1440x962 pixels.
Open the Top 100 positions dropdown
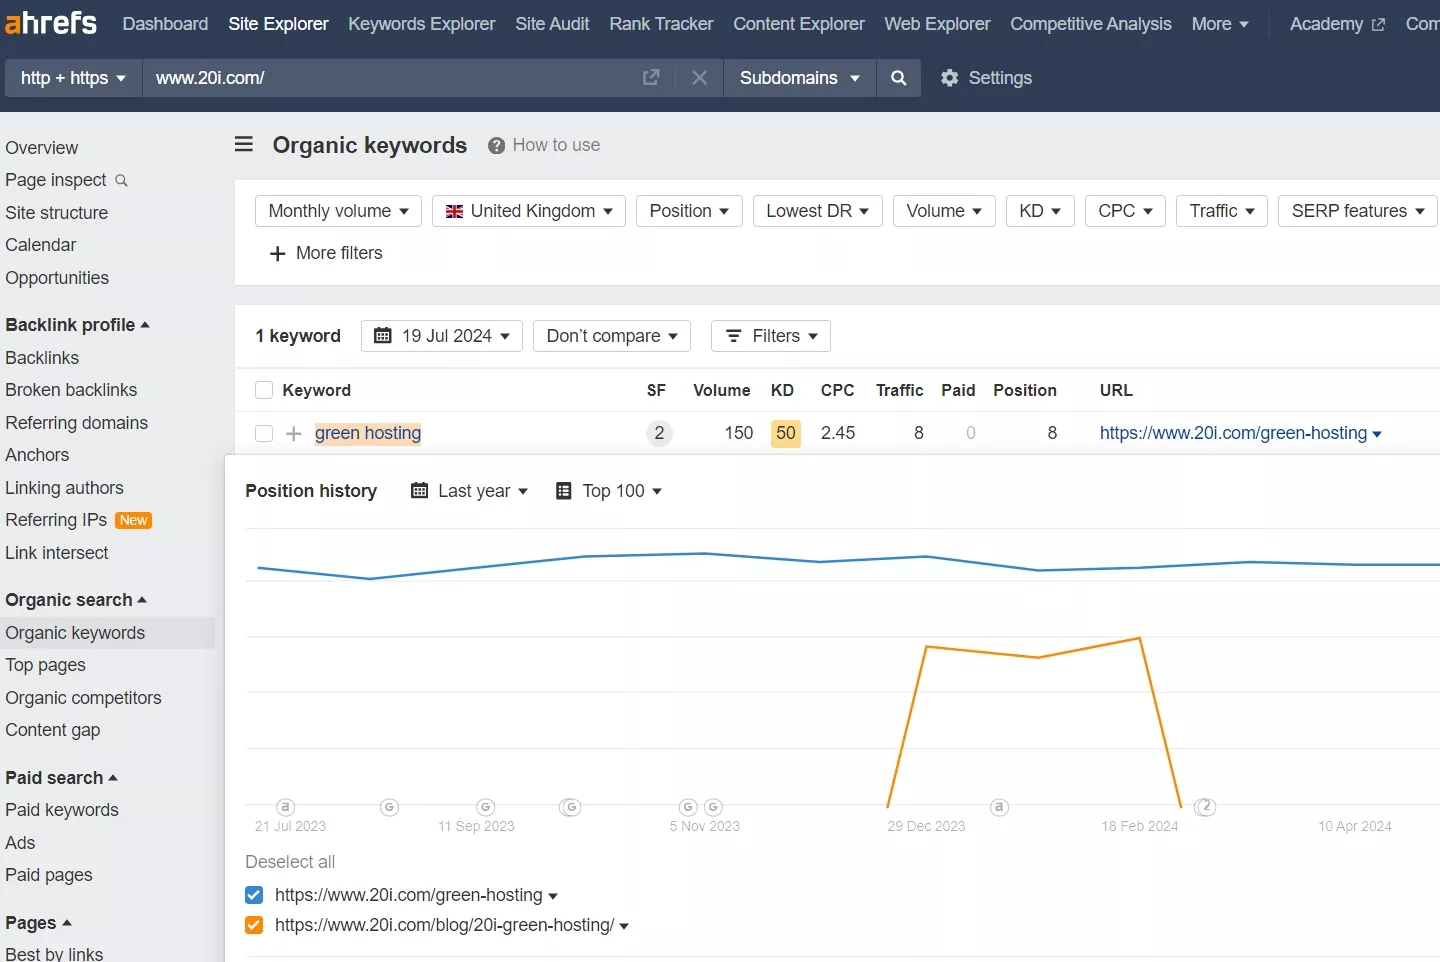[609, 491]
